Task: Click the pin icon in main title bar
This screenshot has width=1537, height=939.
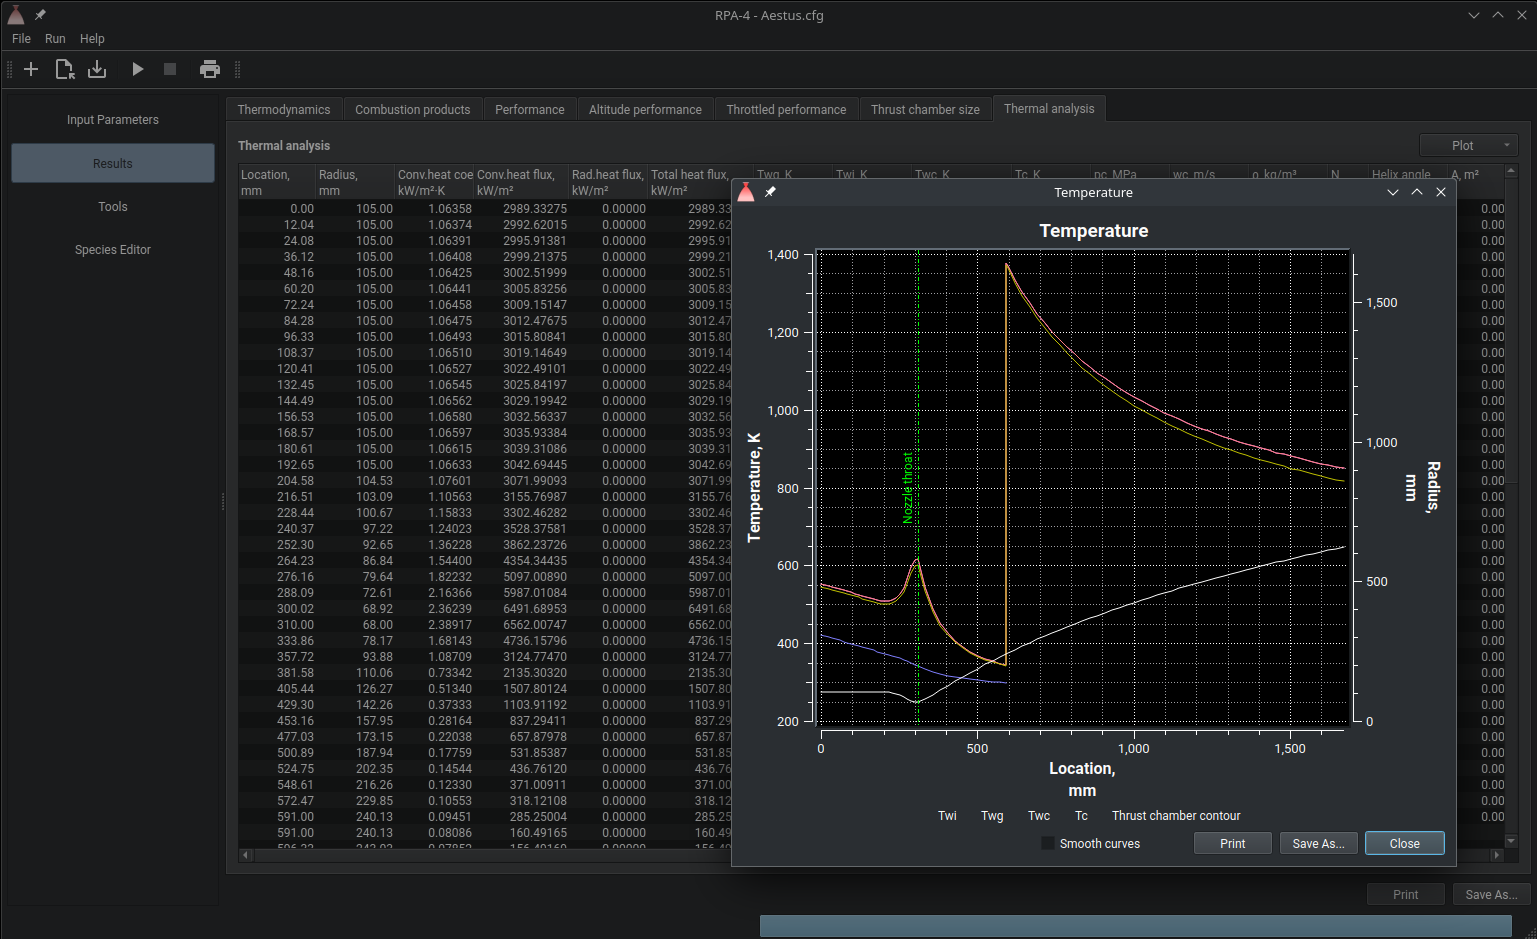Action: pyautogui.click(x=40, y=15)
